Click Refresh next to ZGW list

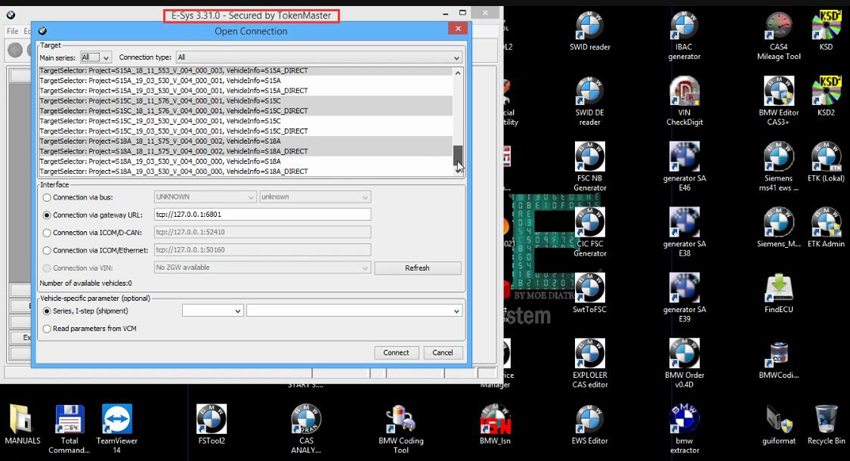(x=417, y=268)
